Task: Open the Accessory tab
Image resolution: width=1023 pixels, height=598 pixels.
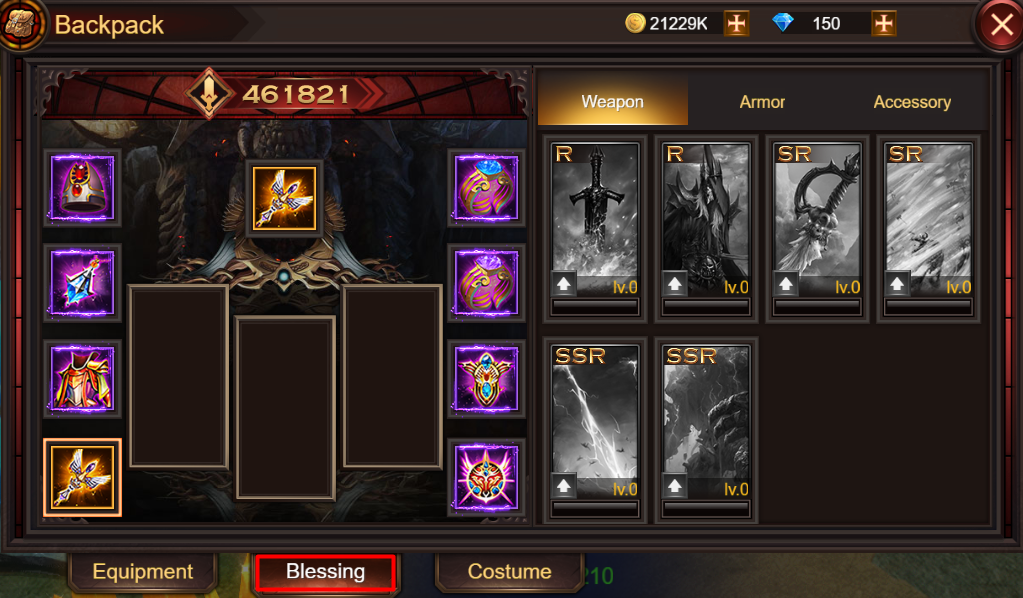Action: [912, 102]
